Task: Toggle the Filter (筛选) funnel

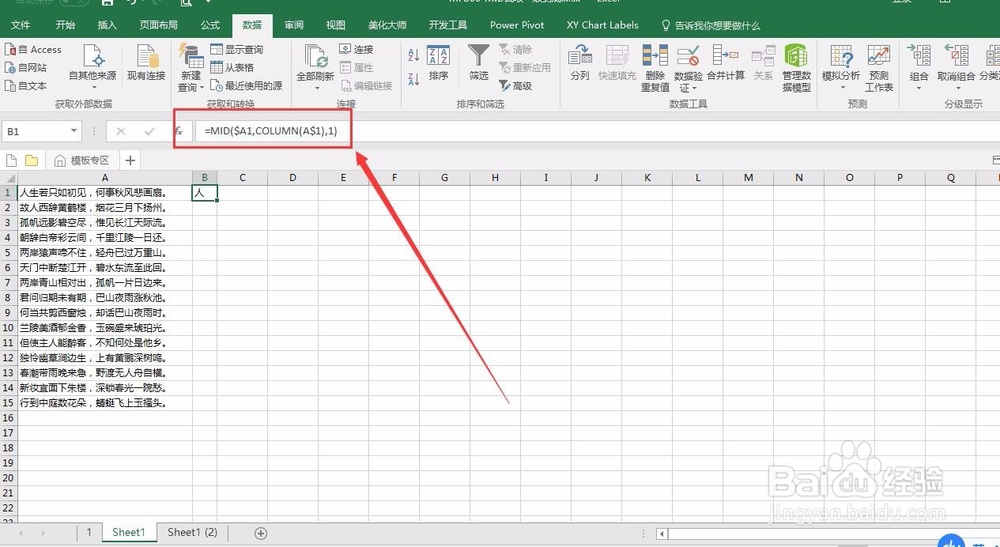Action: click(478, 62)
